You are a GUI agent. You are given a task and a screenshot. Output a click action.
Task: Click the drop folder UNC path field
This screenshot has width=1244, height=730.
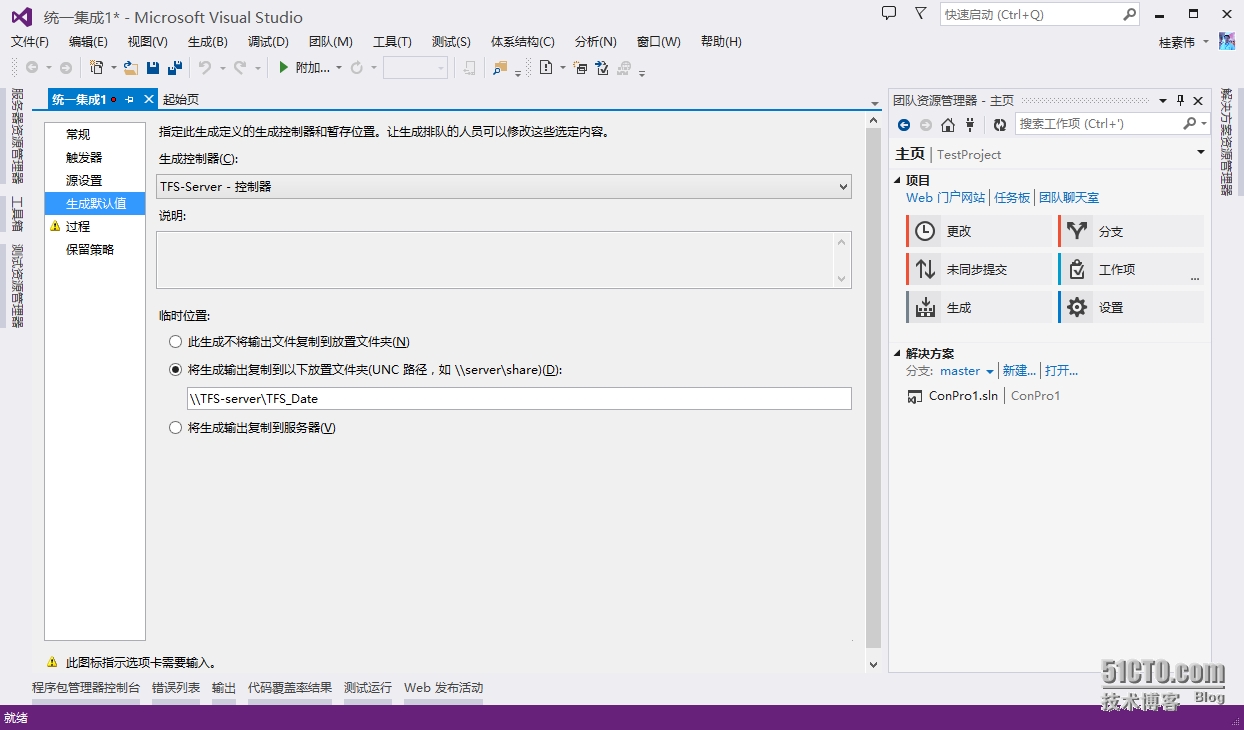pos(519,398)
